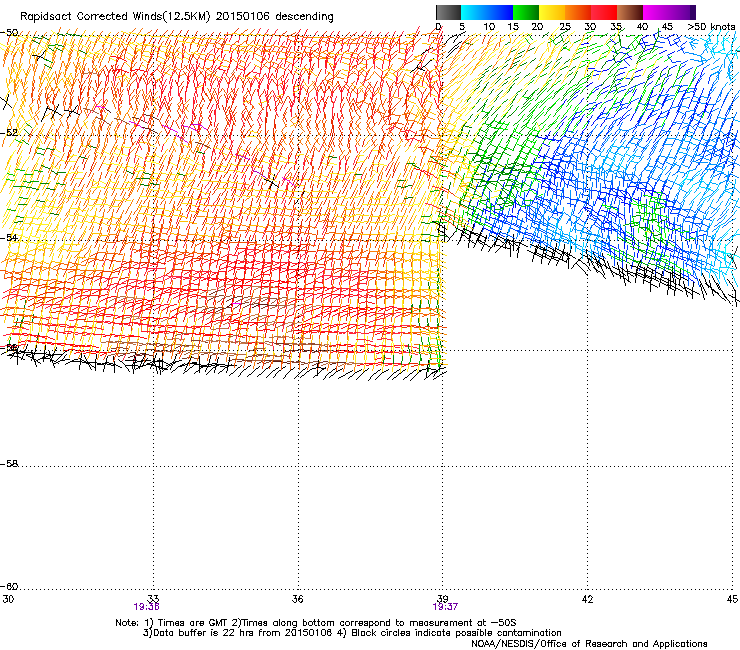740x650 pixels.
Task: Click the magenta 40–45 knots color band
Action: click(x=656, y=12)
